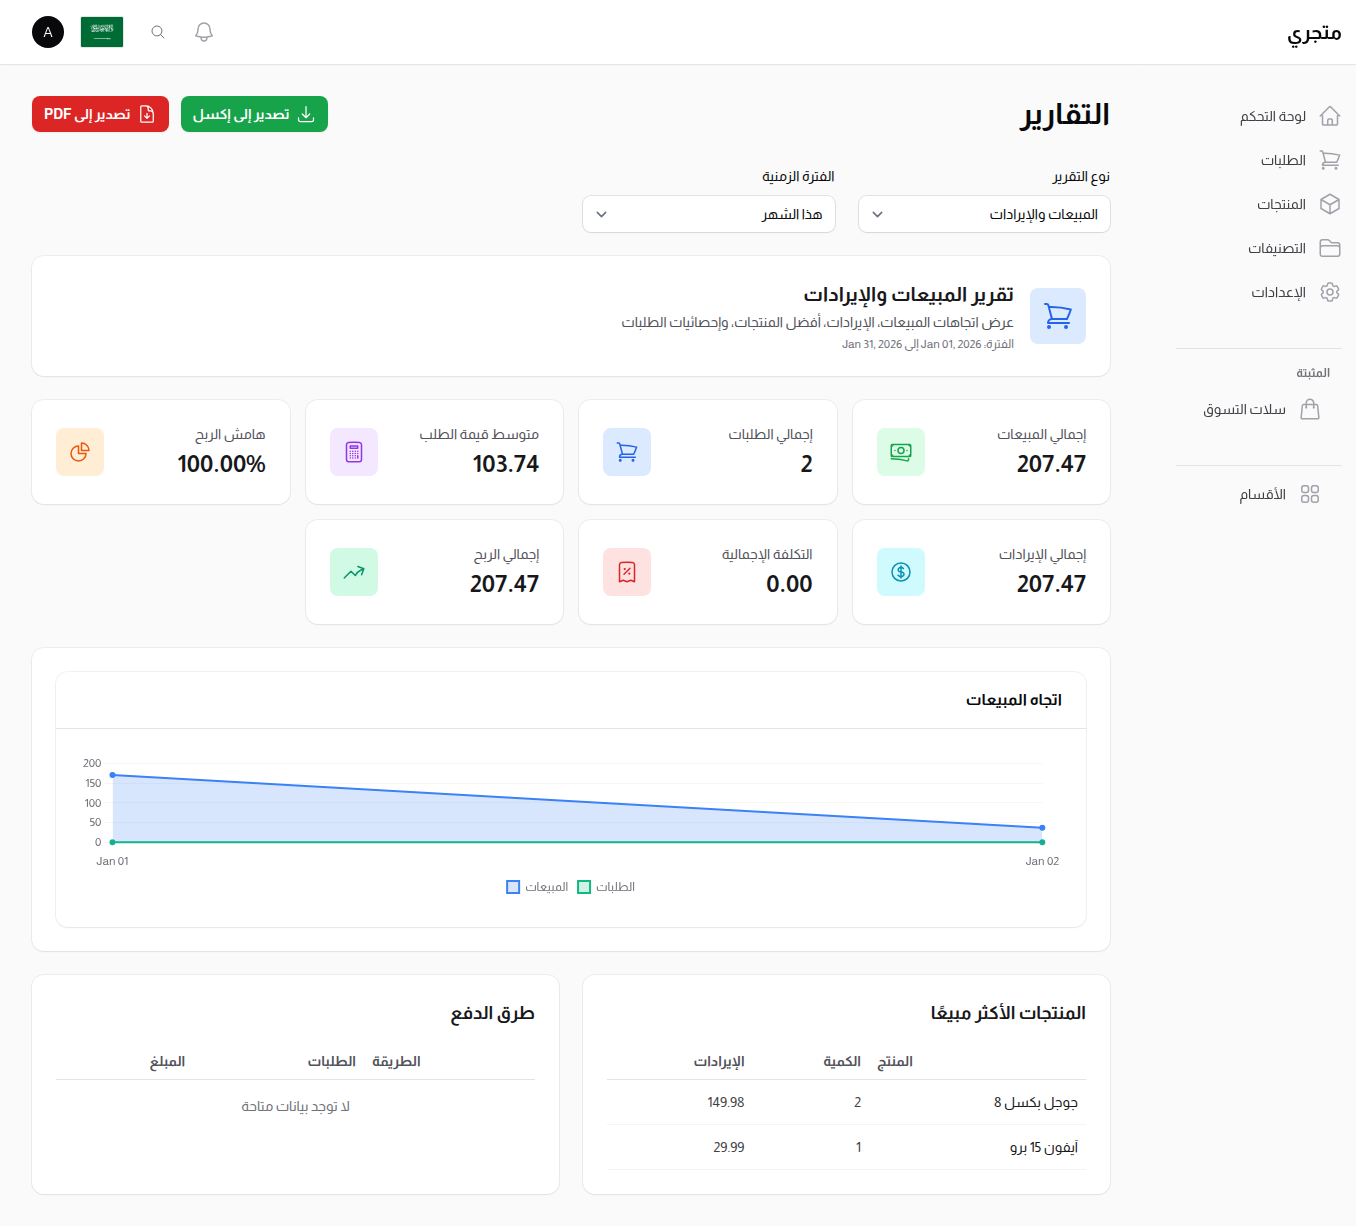Open the search magnifier icon

tap(157, 31)
